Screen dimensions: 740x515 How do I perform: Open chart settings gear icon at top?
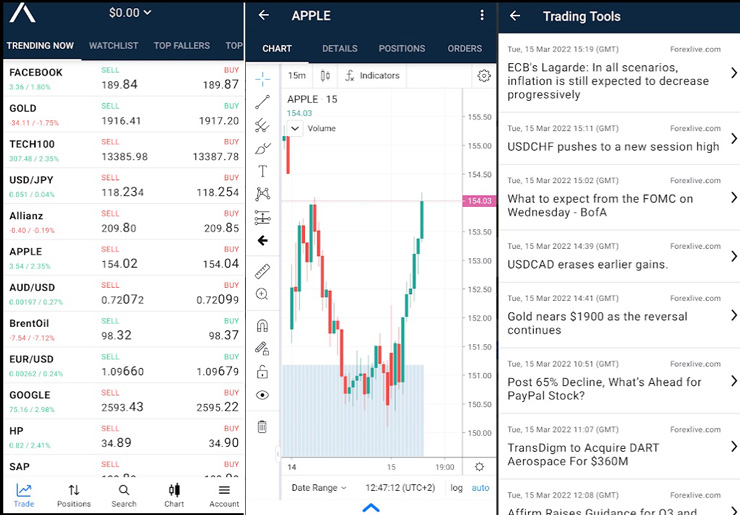click(484, 76)
